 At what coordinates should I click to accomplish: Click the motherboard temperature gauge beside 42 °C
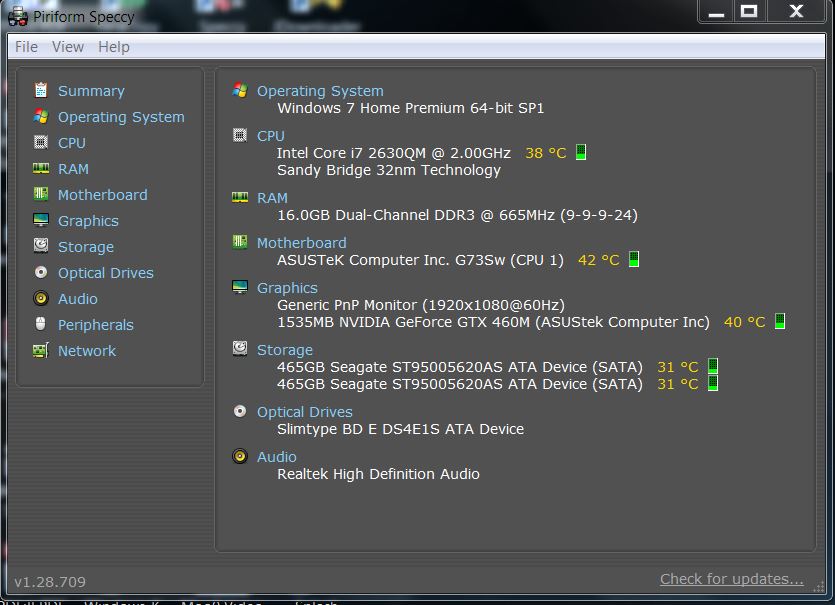[634, 259]
